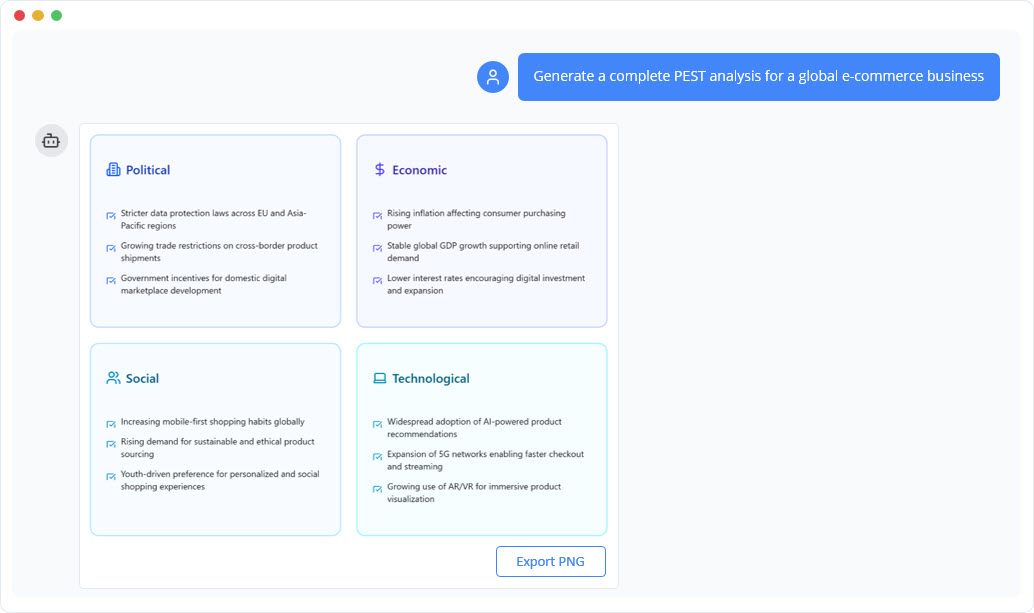Click the Technological laptop icon

pos(381,378)
